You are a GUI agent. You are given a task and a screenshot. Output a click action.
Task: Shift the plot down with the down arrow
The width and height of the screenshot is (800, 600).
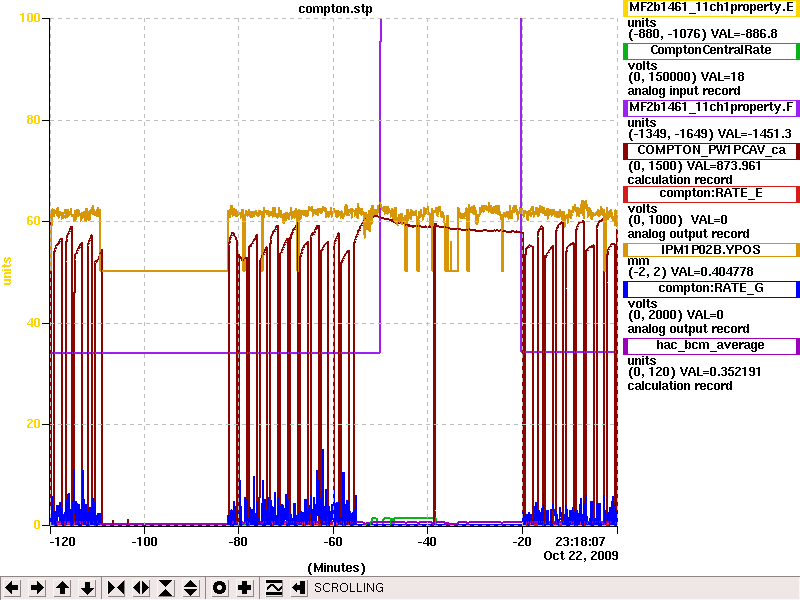tap(87, 588)
